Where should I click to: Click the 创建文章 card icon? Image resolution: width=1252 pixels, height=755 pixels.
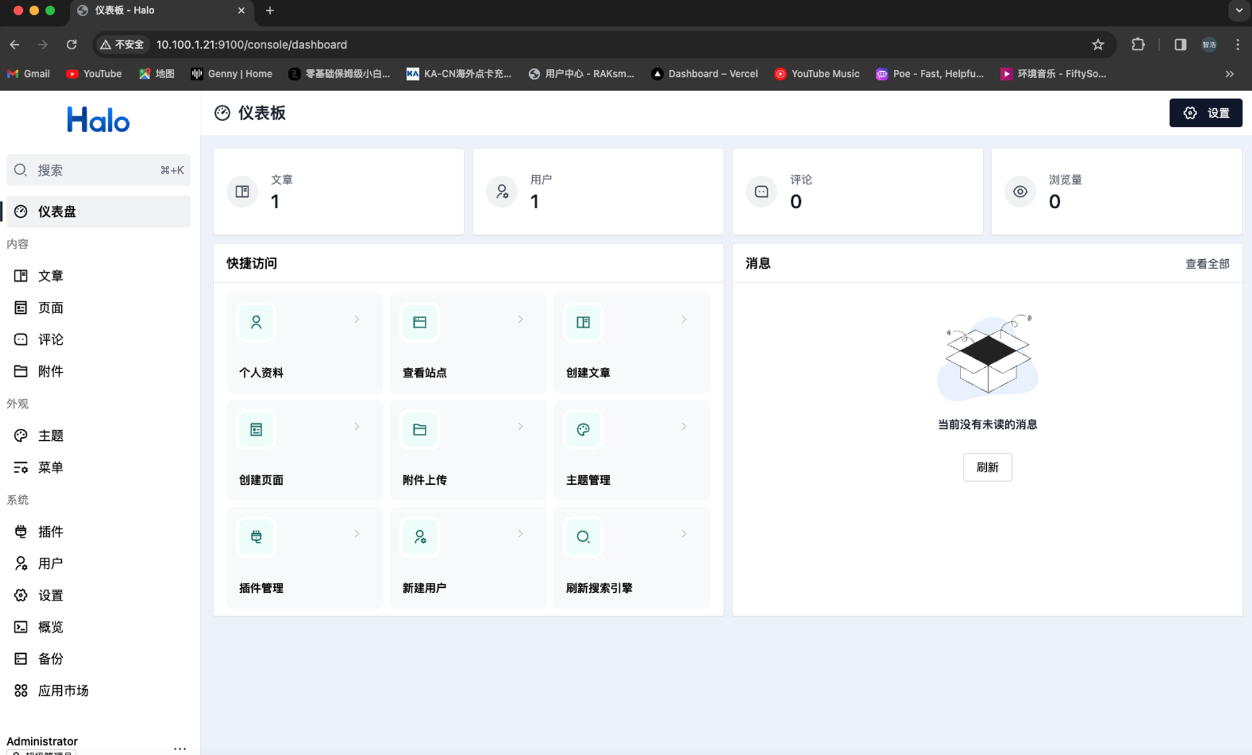tap(583, 322)
